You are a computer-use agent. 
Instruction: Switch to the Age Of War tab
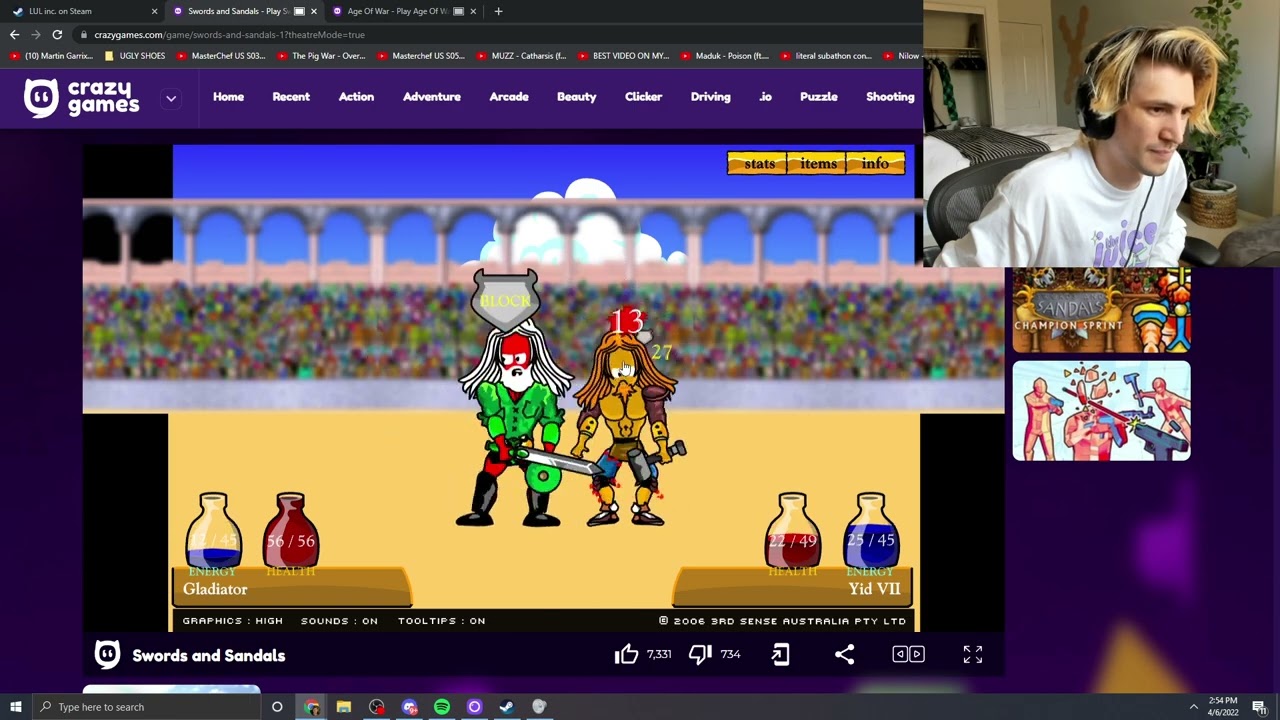tap(396, 11)
